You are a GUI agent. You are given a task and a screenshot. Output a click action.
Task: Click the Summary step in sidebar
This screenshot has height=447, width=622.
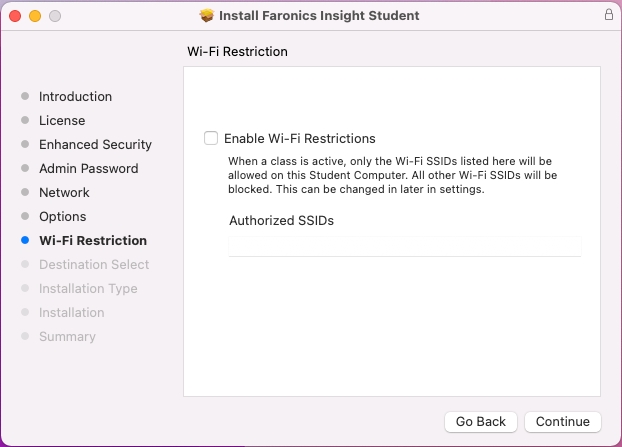[x=67, y=337]
